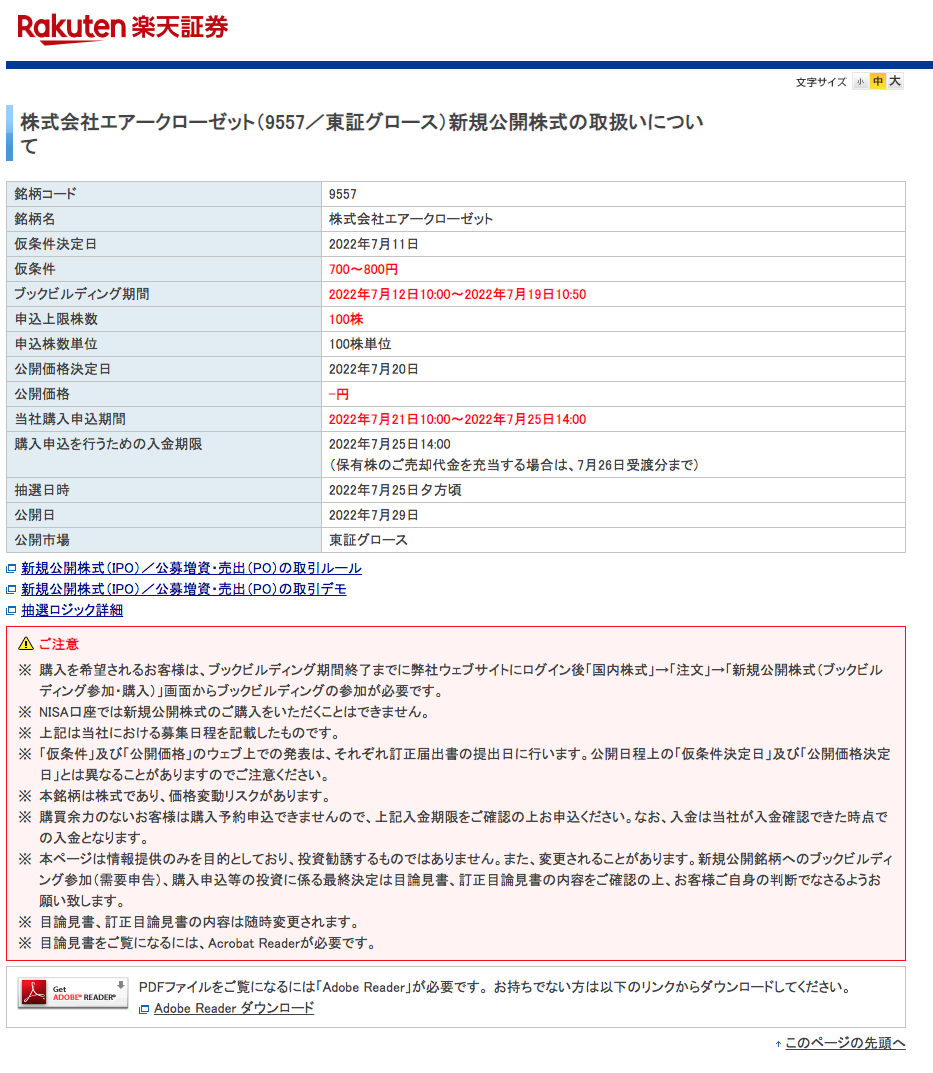This screenshot has width=933, height=1073.
Task: Click the red 700〜800円 仮条件 value
Action: (364, 269)
